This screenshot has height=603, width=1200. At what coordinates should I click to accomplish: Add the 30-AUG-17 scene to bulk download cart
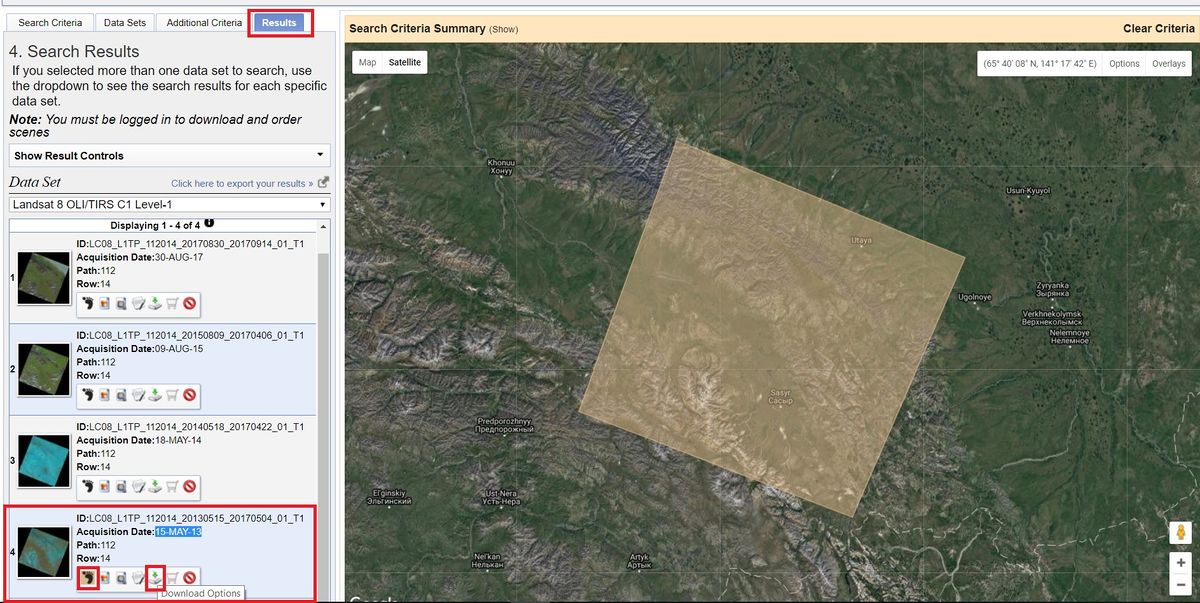[x=170, y=303]
